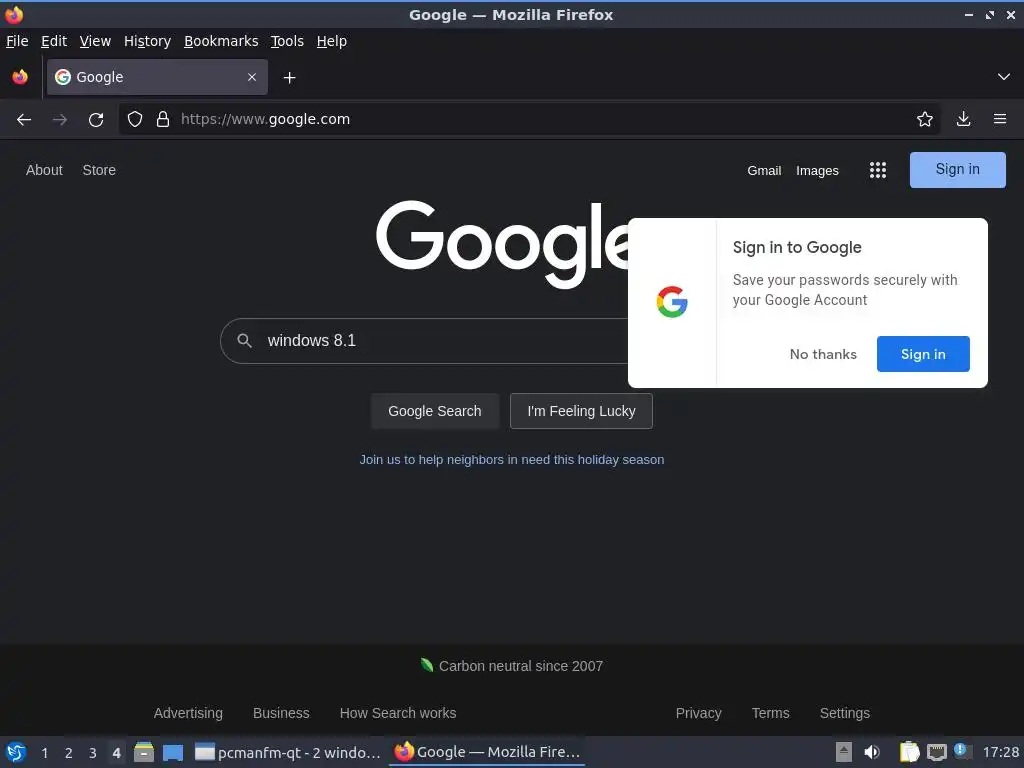Go back using the back arrow

(24, 120)
